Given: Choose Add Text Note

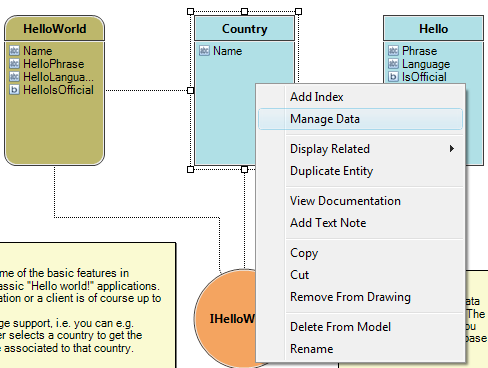Looking at the screenshot, I should point(360,223).
